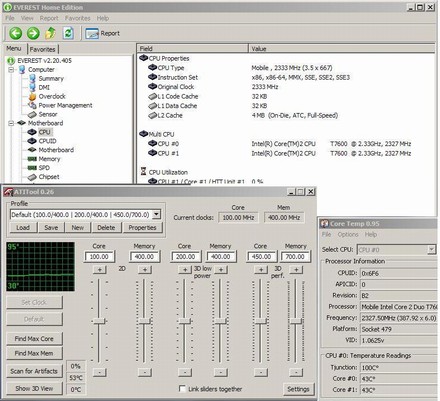This screenshot has height=401, width=440.
Task: Open the Report wizard from toolbar
Action: pos(102,33)
